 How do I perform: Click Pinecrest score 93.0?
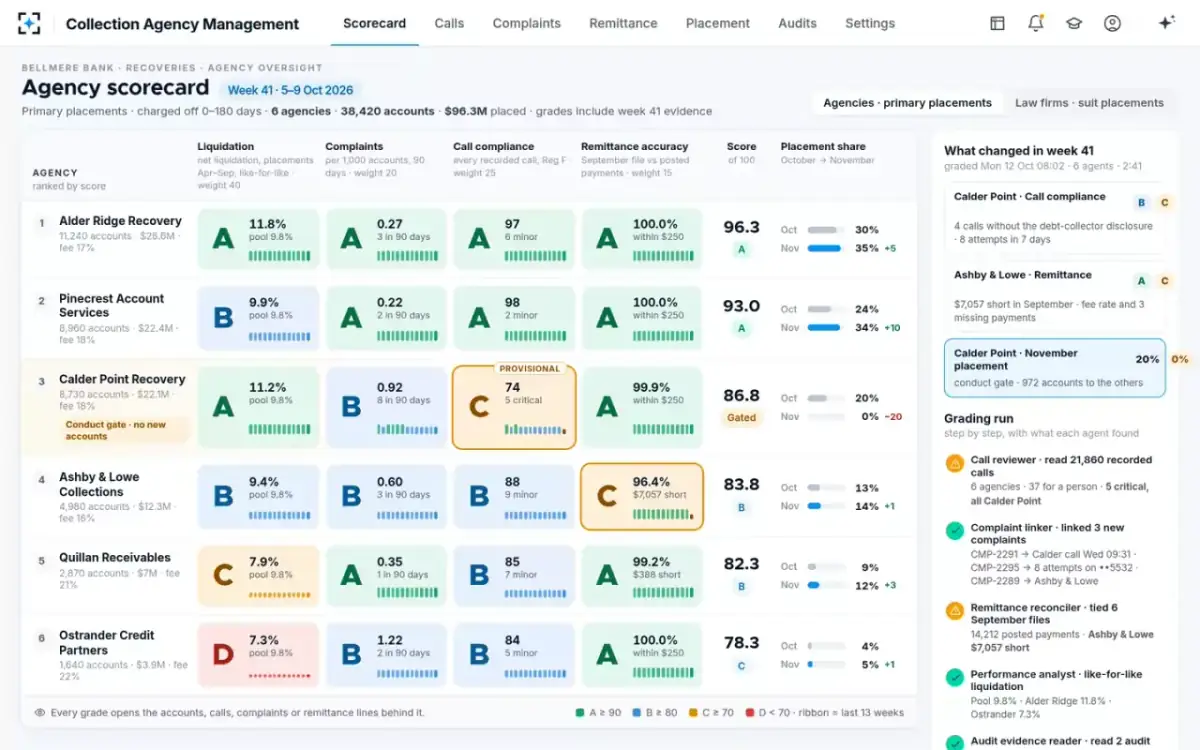click(x=741, y=306)
